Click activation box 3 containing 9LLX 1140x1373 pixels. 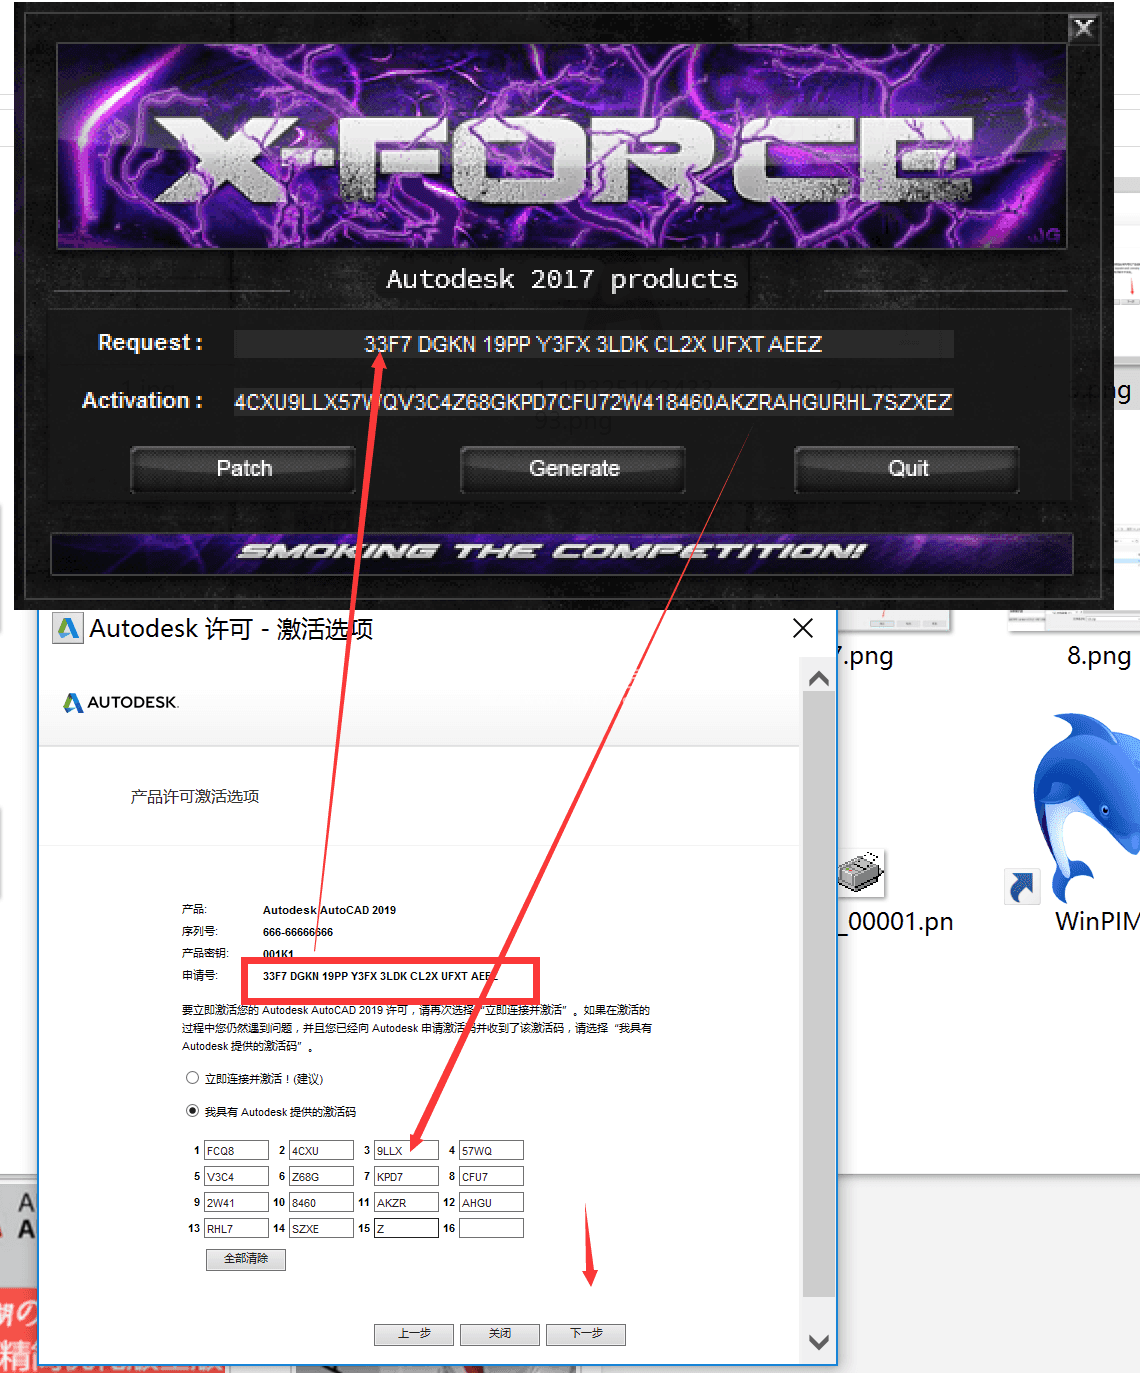[x=406, y=1151]
